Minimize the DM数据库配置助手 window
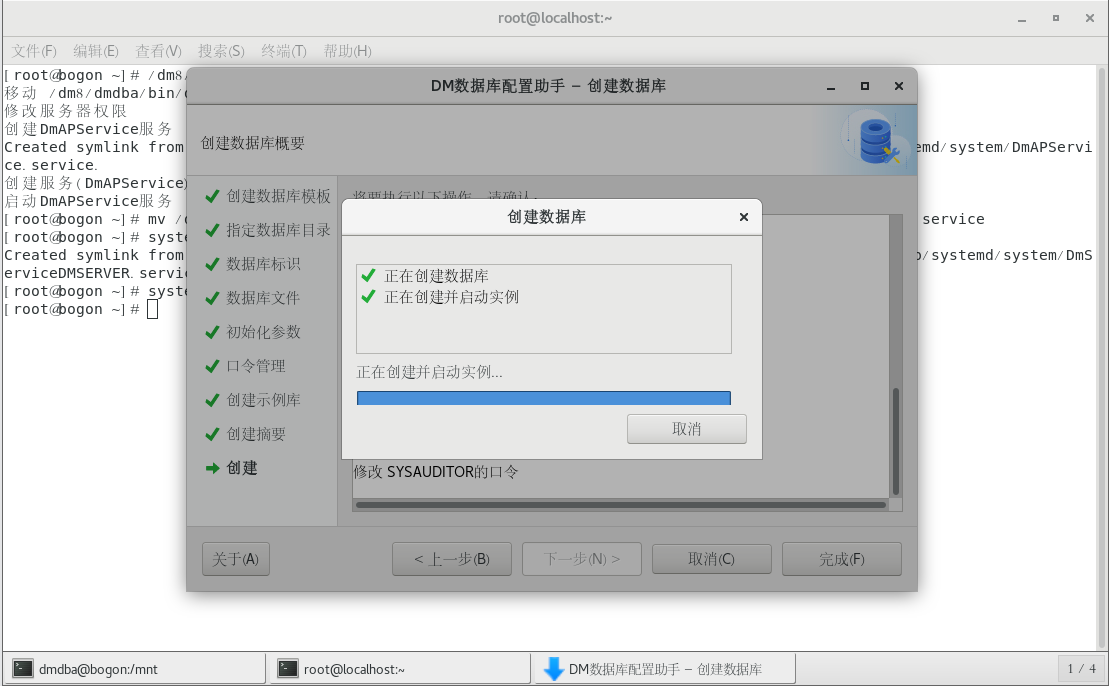Image resolution: width=1109 pixels, height=686 pixels. pyautogui.click(x=831, y=86)
